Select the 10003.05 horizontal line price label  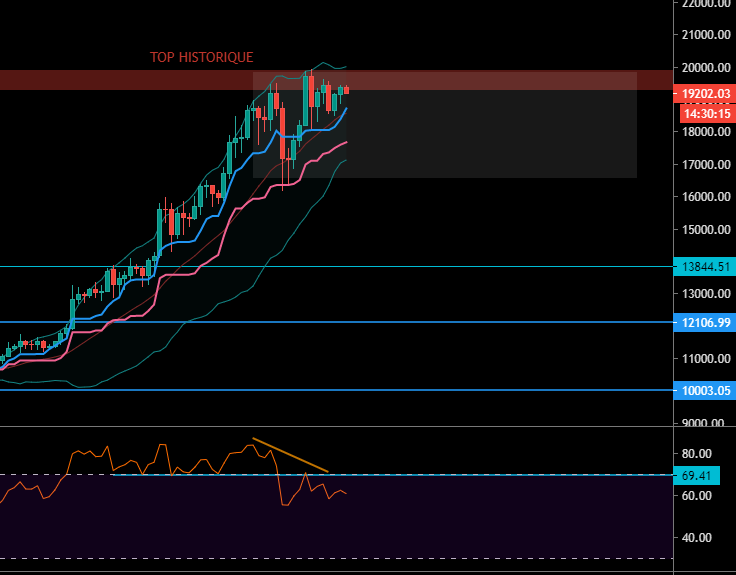tap(705, 391)
